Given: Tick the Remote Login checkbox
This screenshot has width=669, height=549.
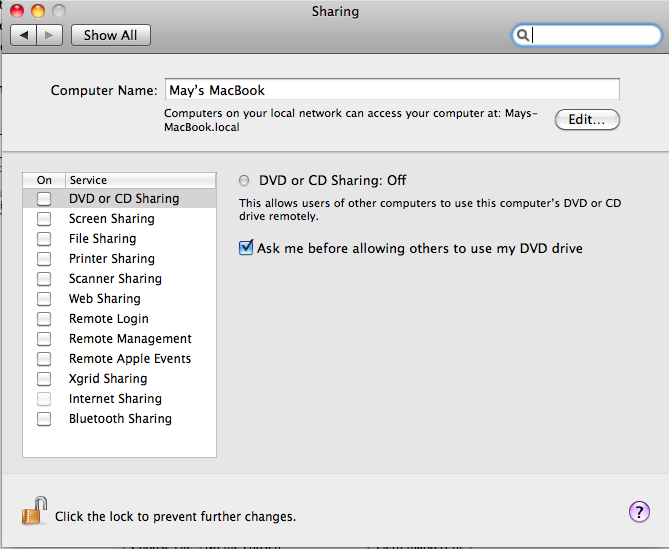Looking at the screenshot, I should tap(44, 319).
